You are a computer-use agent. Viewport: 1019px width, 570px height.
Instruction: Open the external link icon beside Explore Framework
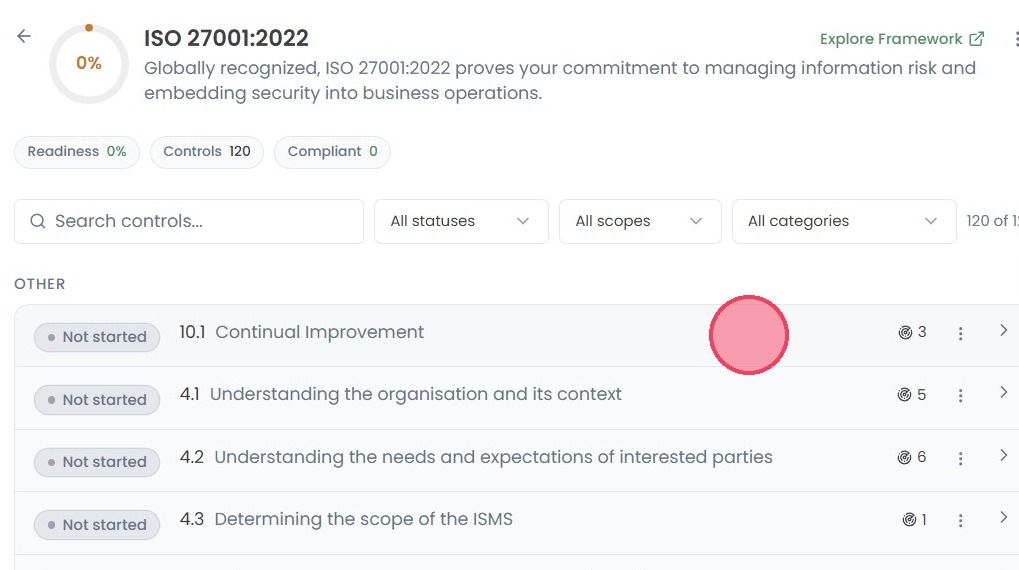point(976,39)
